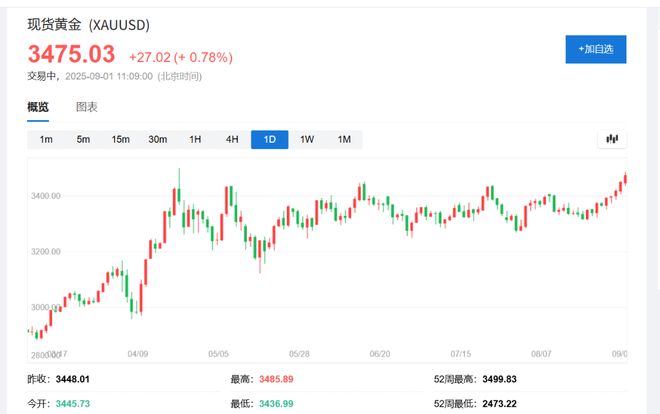Viewport: 660px width, 414px height.
Task: Click the 加自选 add-to-watchlist button
Action: (x=595, y=48)
